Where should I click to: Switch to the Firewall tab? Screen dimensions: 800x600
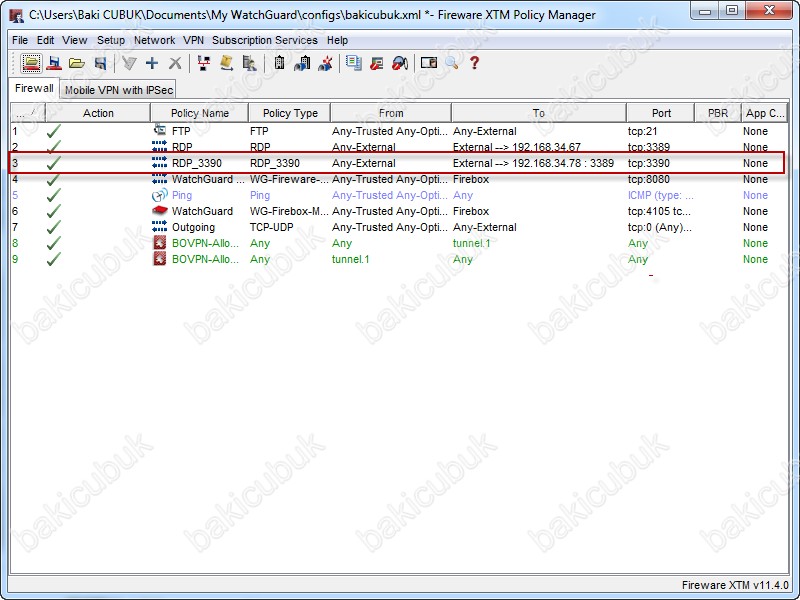click(34, 88)
